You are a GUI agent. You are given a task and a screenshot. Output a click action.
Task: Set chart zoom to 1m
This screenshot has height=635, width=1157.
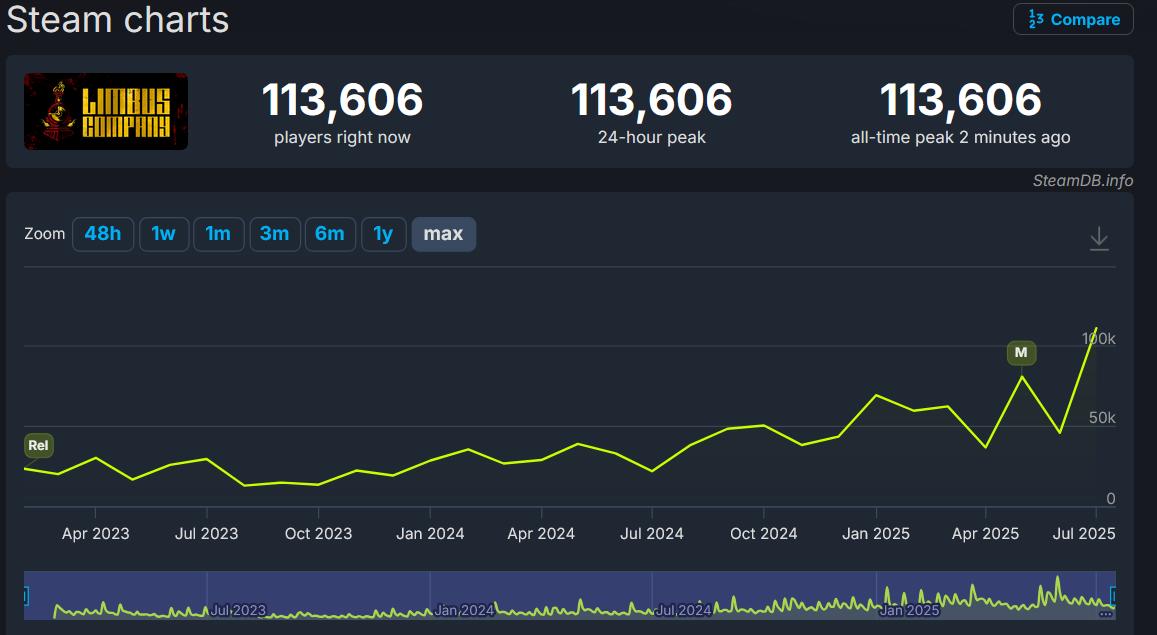pyautogui.click(x=218, y=234)
